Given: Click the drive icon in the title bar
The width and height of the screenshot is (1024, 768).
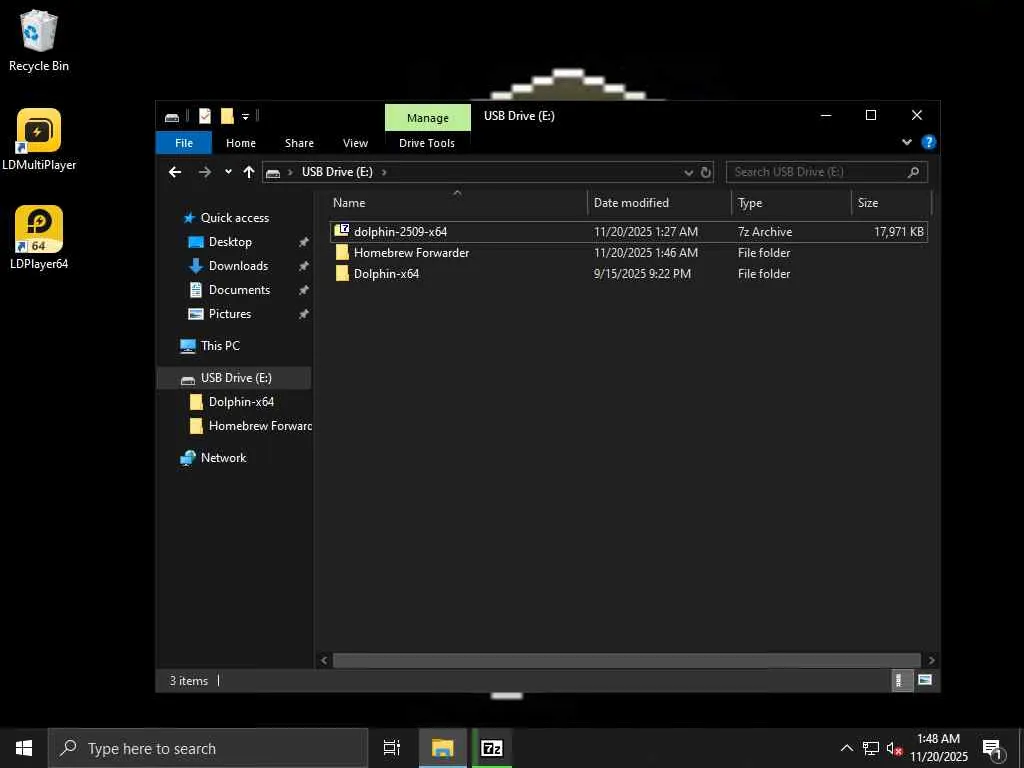Looking at the screenshot, I should (x=172, y=117).
